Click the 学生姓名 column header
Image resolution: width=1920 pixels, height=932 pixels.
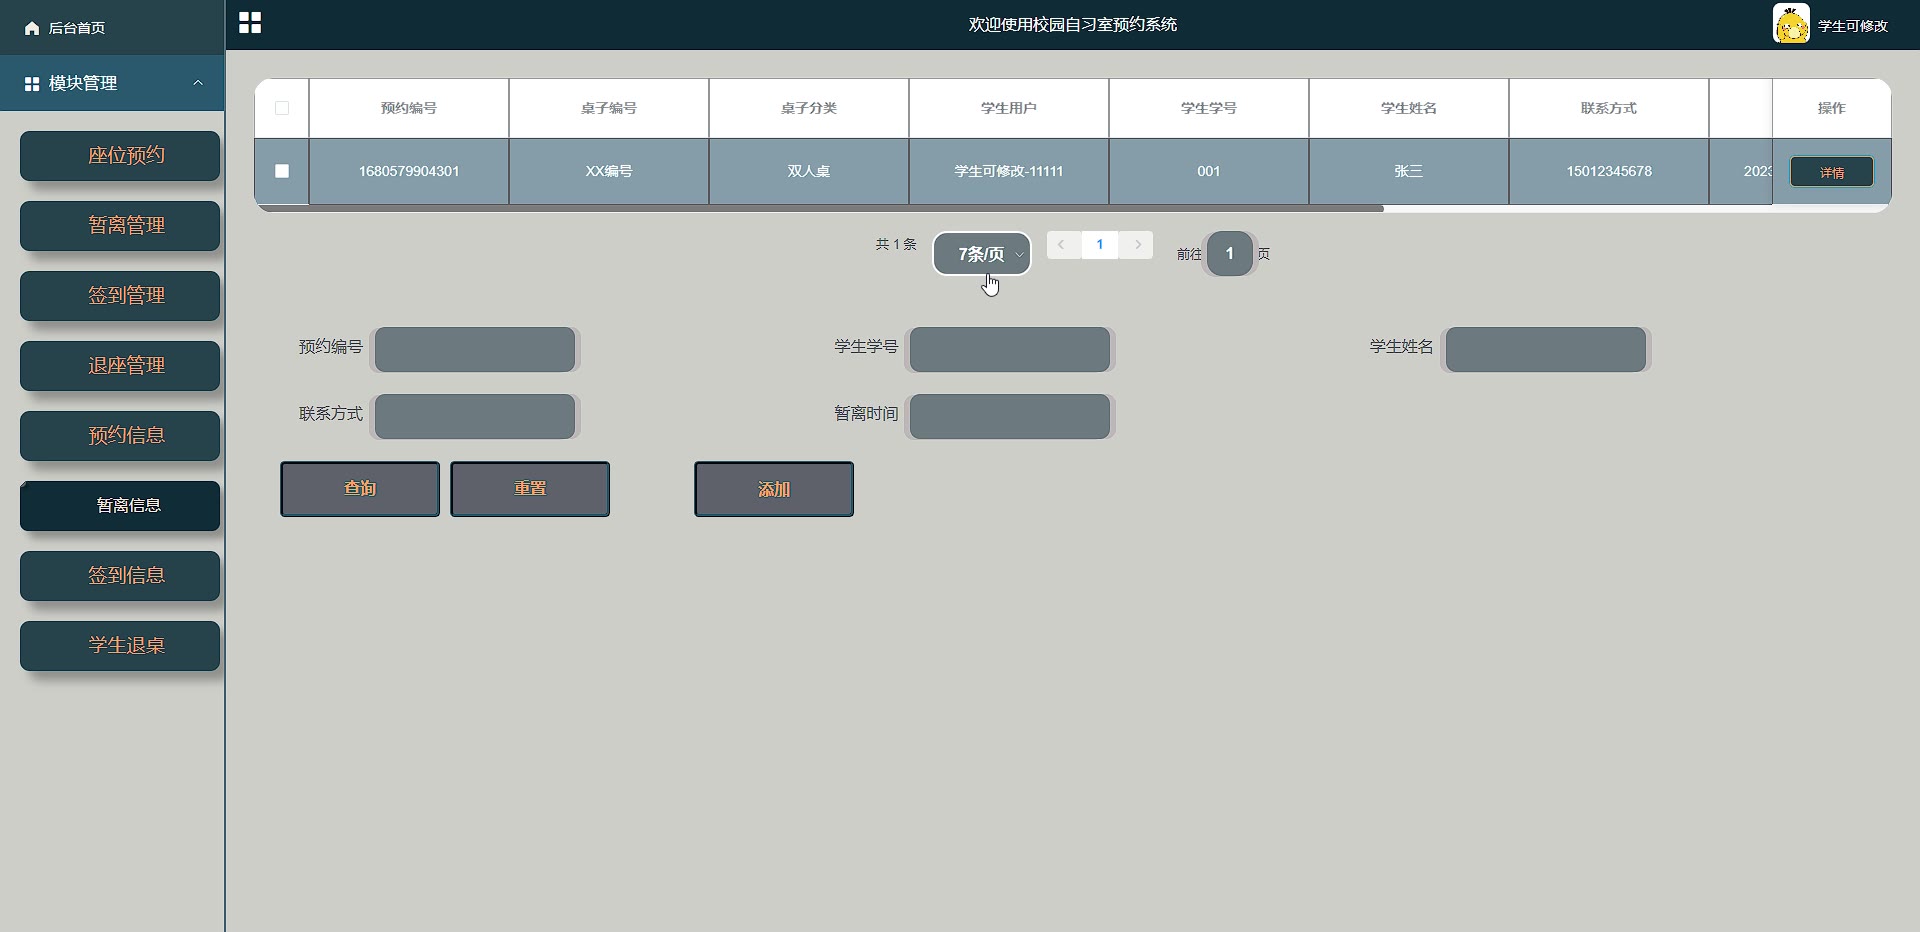point(1409,108)
